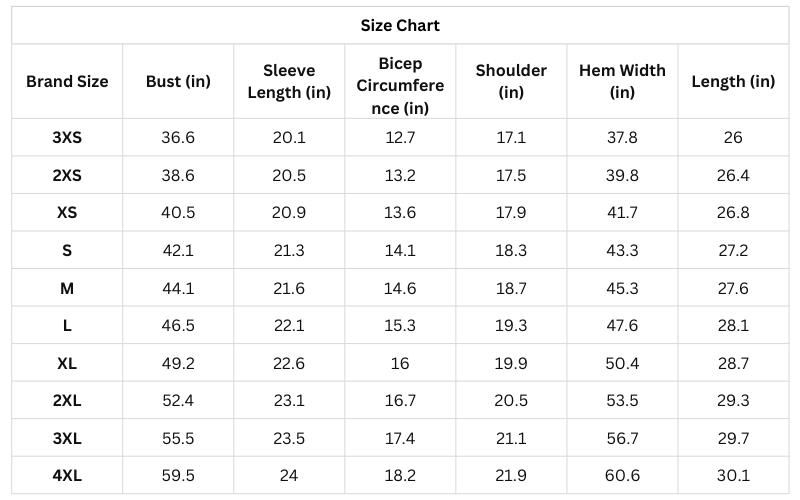Click the Bicep Circumference (in) header

(x=400, y=82)
